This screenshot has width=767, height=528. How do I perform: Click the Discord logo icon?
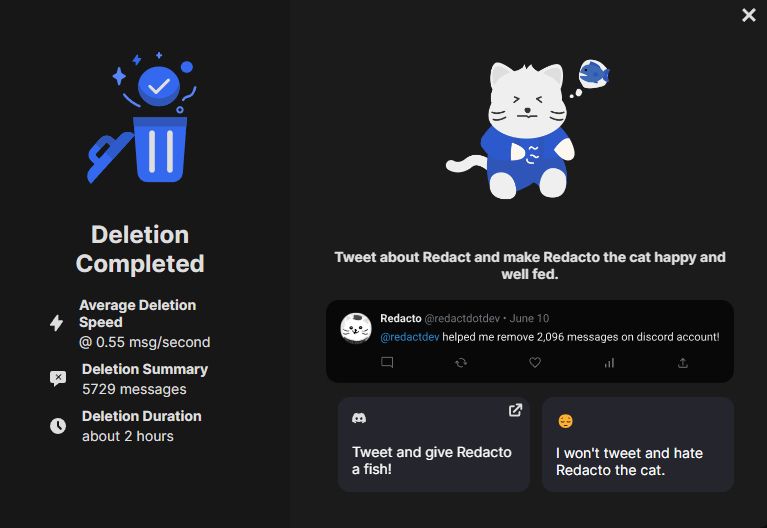pos(359,418)
